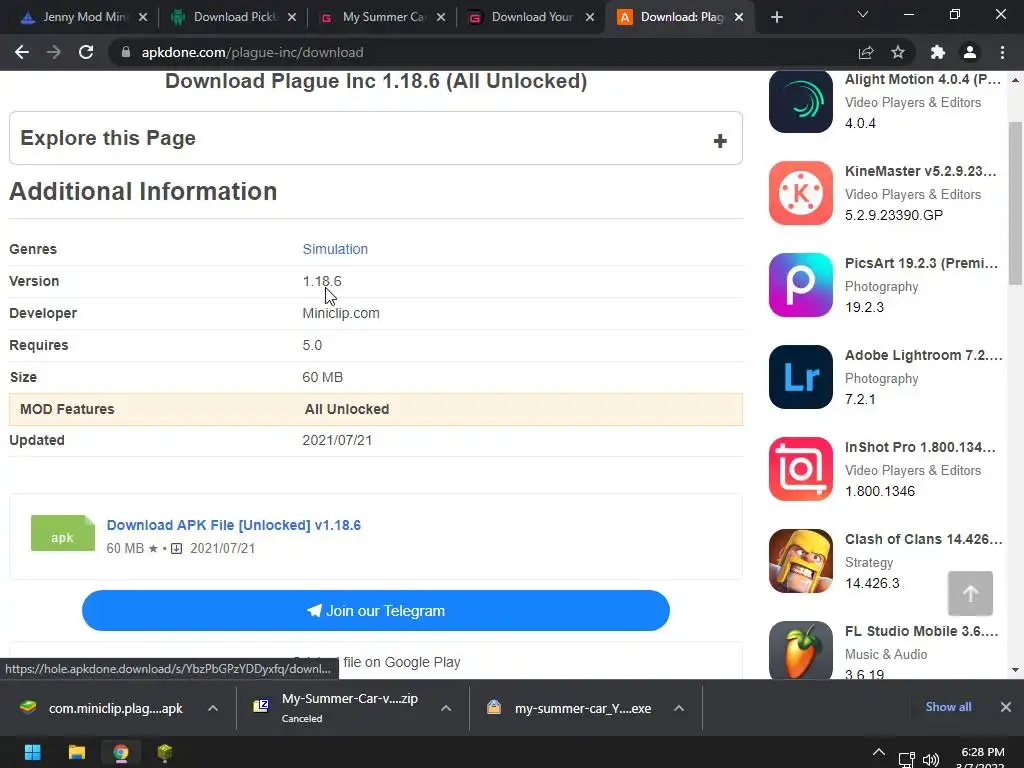This screenshot has width=1024, height=768.
Task: Open options for com.miniclip.plag apk download
Action: [213, 708]
